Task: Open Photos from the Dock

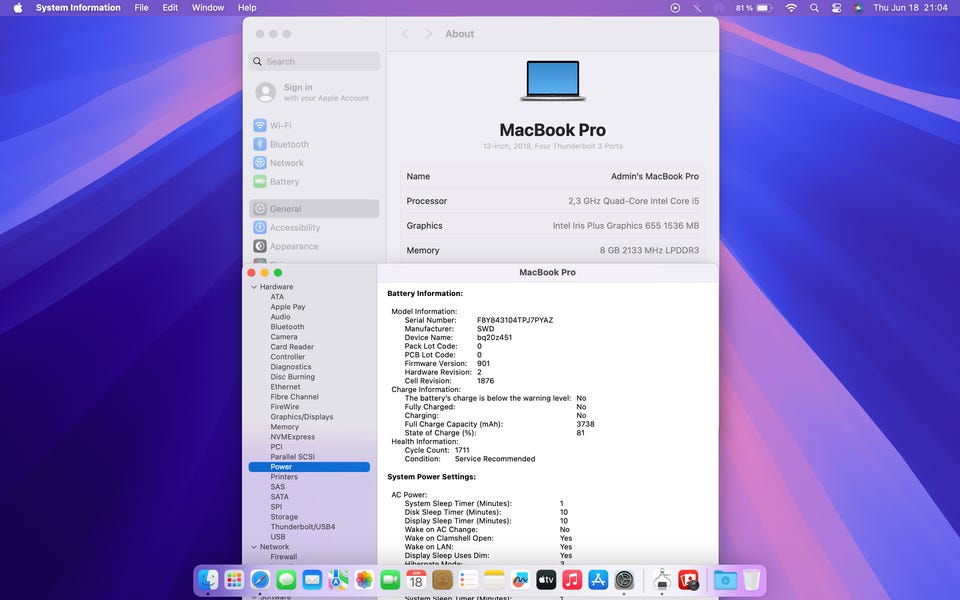Action: click(364, 579)
